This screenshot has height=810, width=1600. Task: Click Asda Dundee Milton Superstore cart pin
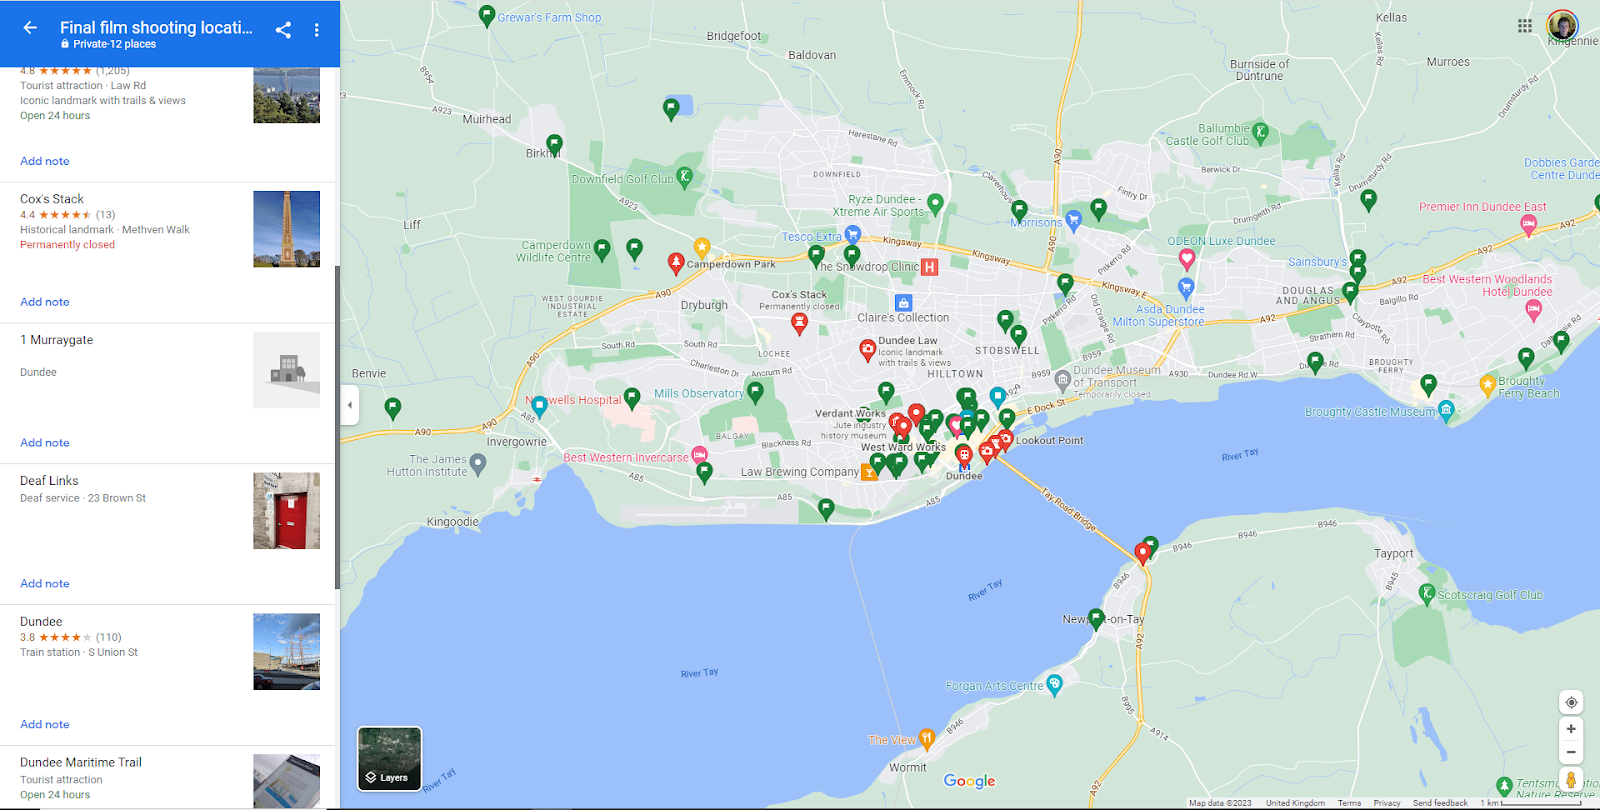pyautogui.click(x=1186, y=289)
